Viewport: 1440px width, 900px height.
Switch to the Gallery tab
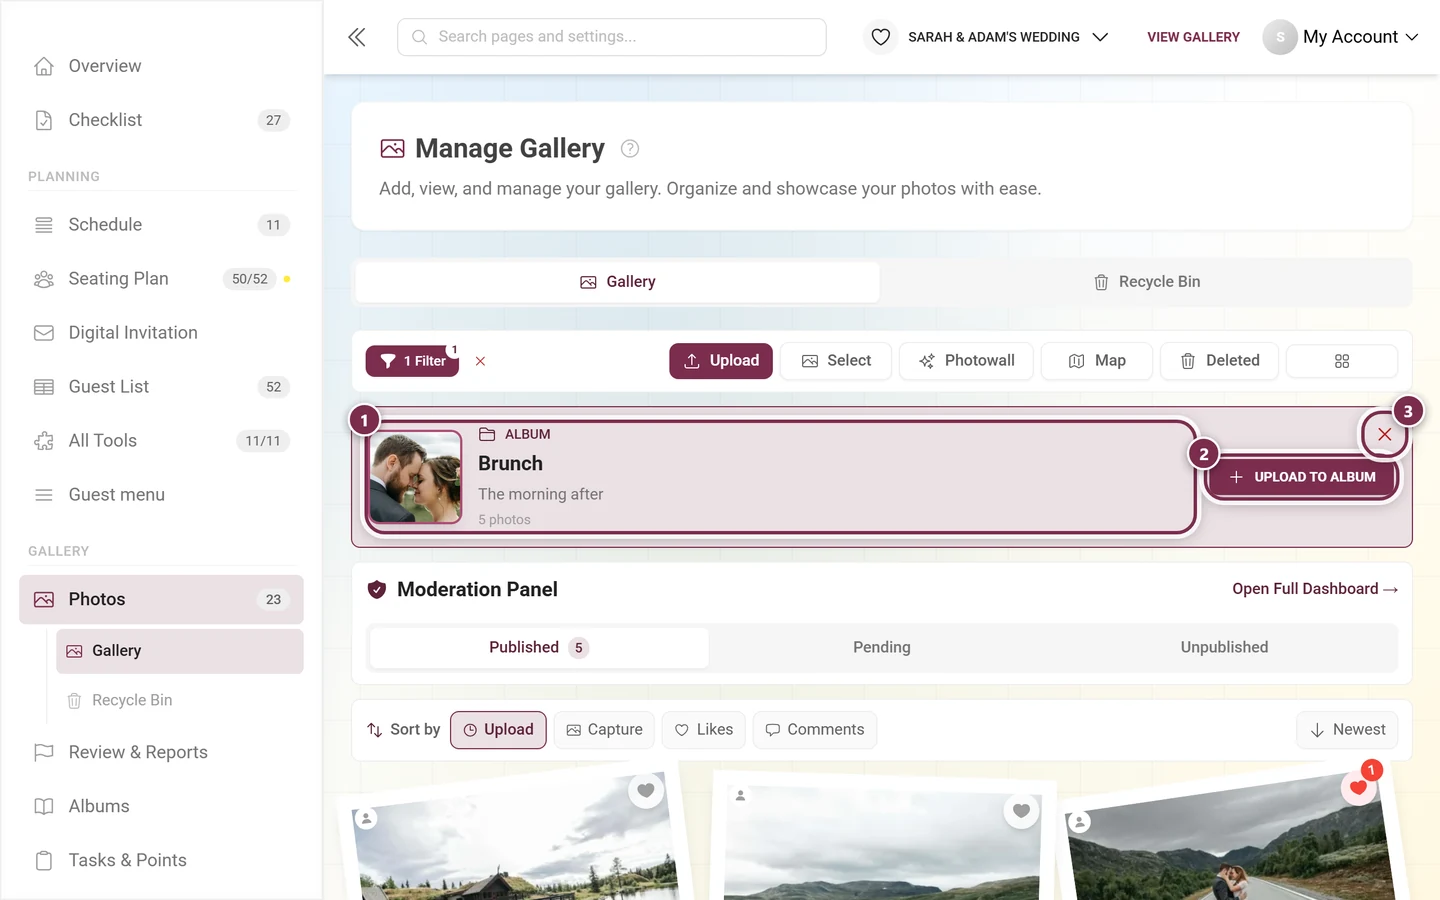pyautogui.click(x=618, y=282)
